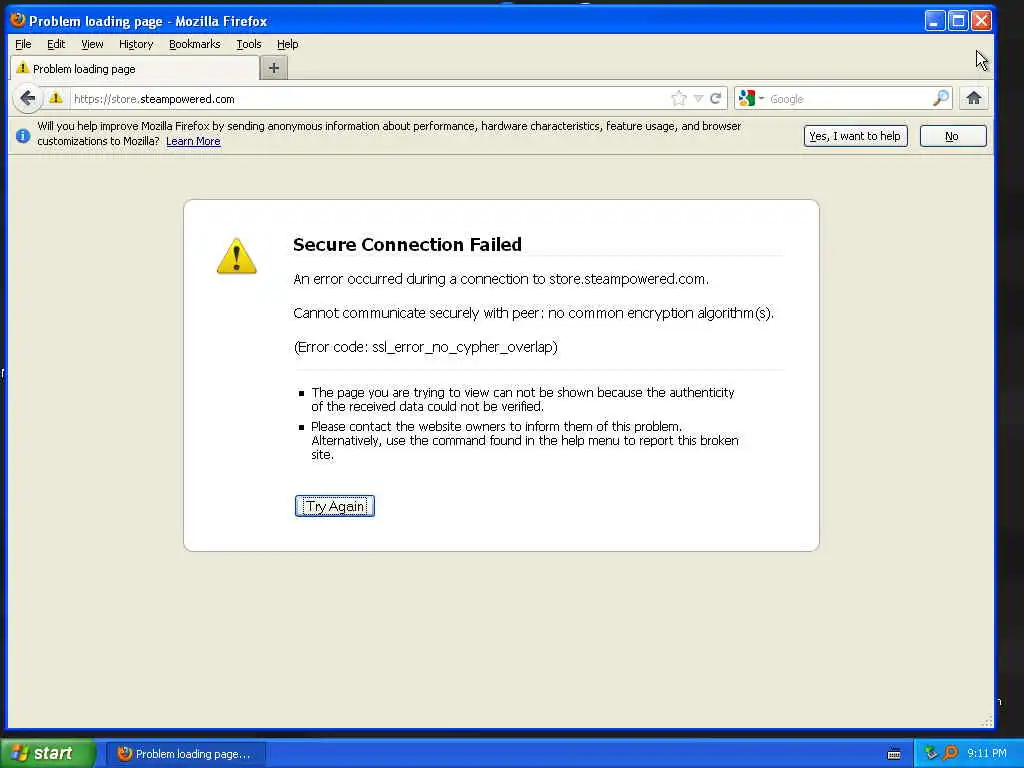Open the Edit menu

tap(56, 44)
